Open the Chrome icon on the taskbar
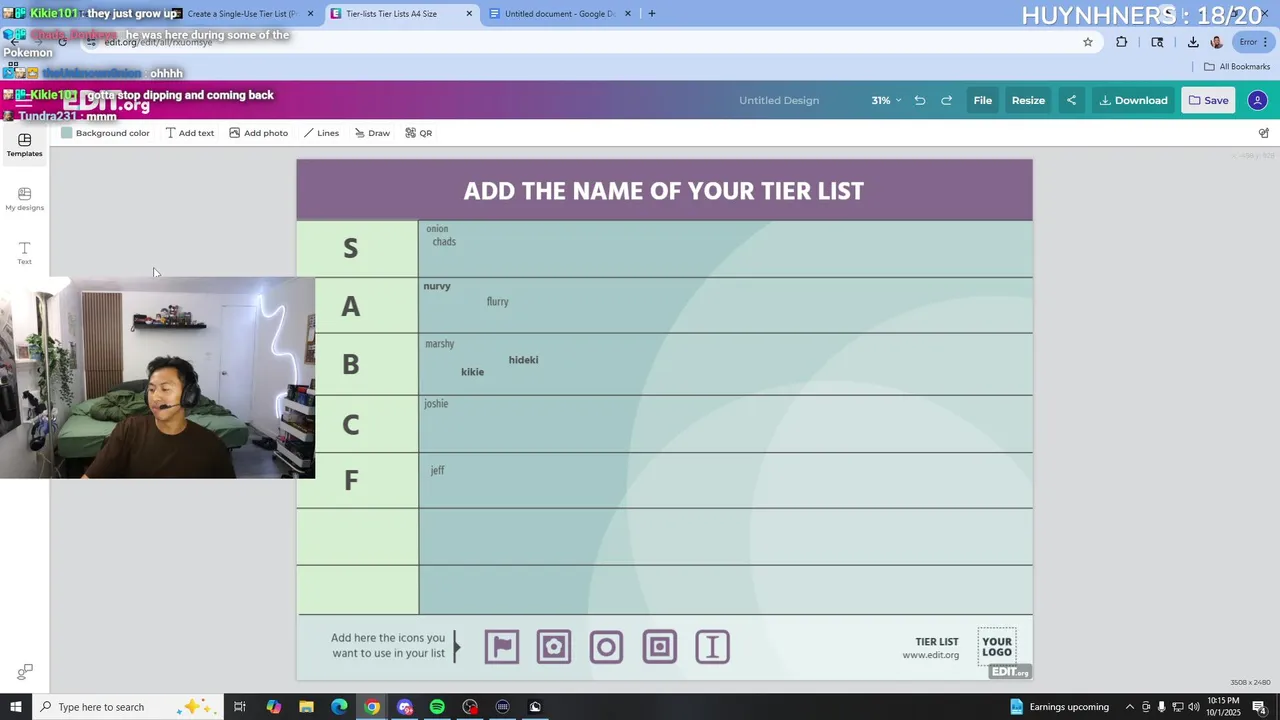Viewport: 1280px width, 720px height. pyautogui.click(x=372, y=707)
